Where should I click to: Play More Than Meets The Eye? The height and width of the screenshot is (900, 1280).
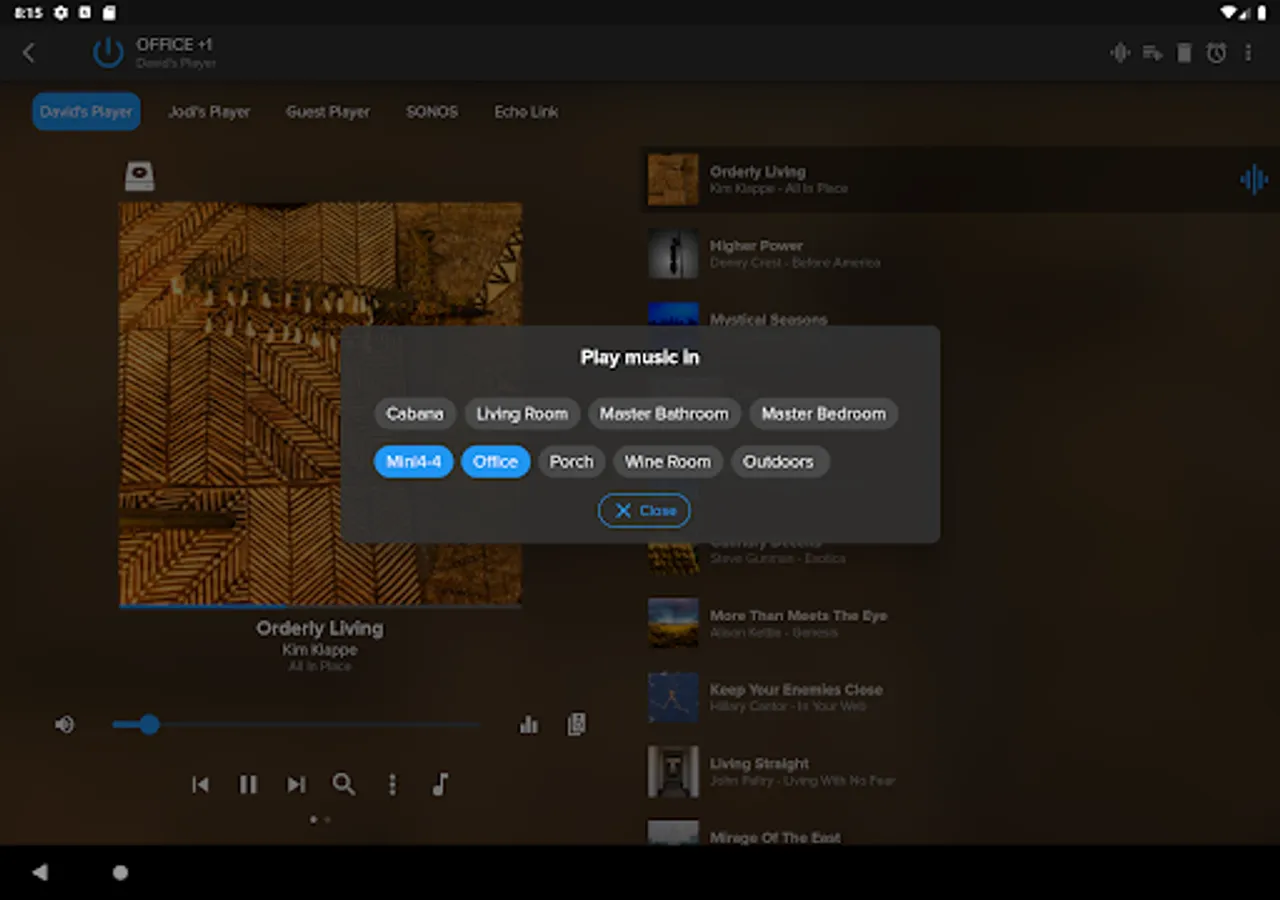tap(960, 624)
